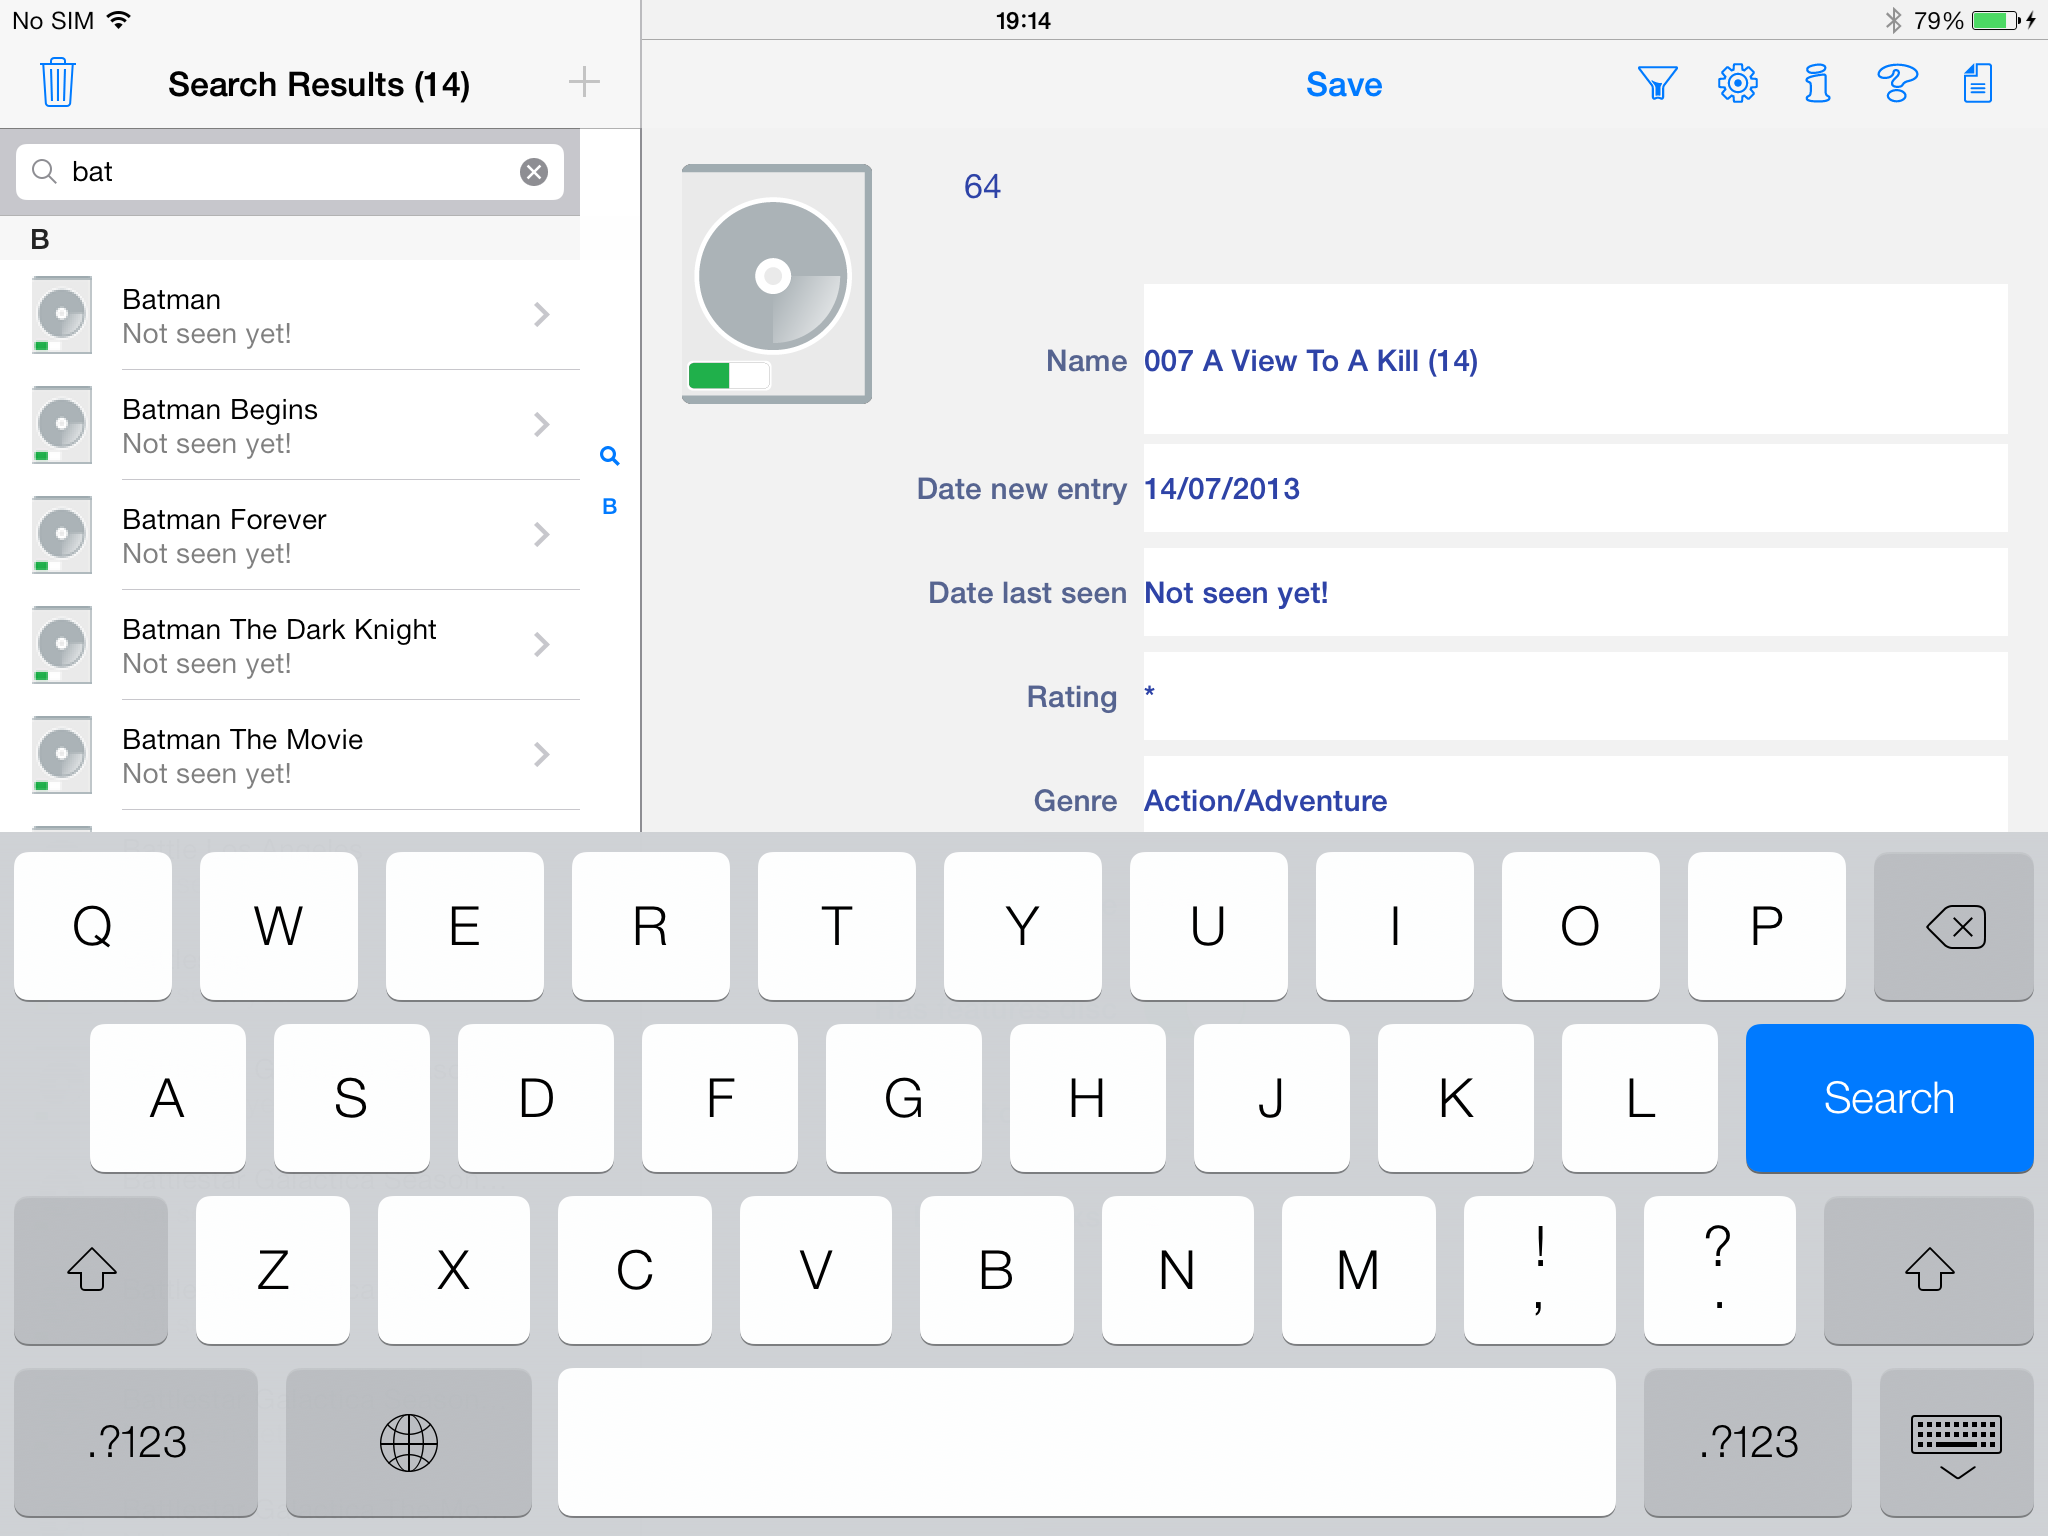Hide the keyboard with dismiss key
The width and height of the screenshot is (2048, 1536).
[1956, 1442]
